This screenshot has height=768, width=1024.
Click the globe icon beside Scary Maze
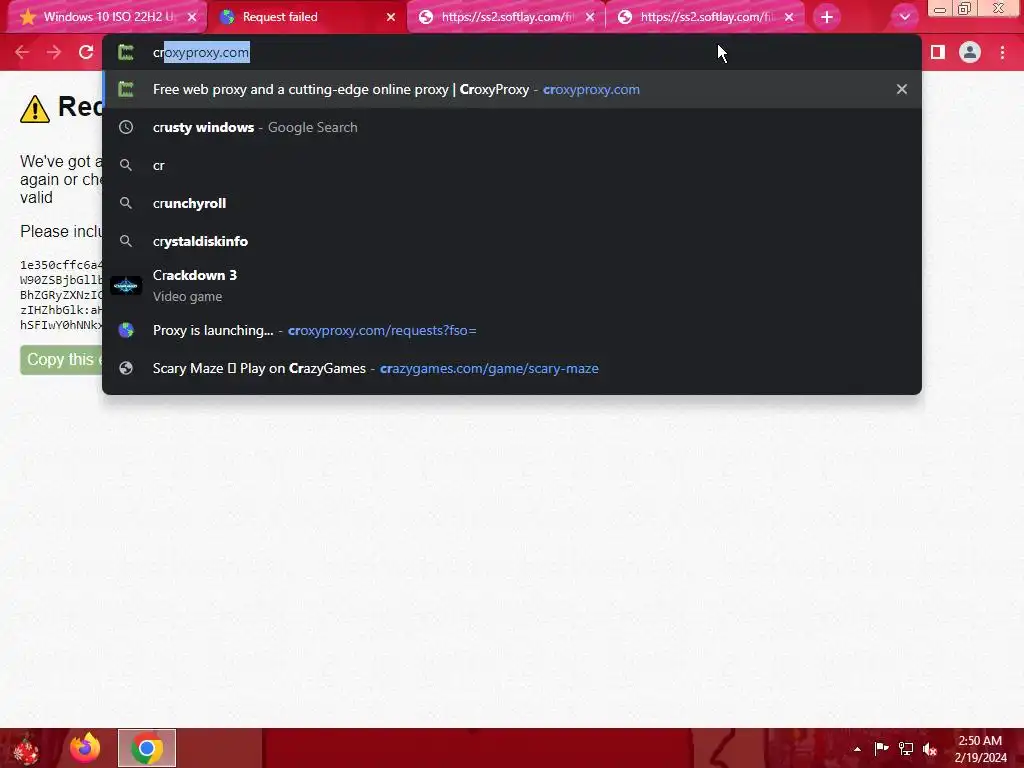(x=126, y=368)
